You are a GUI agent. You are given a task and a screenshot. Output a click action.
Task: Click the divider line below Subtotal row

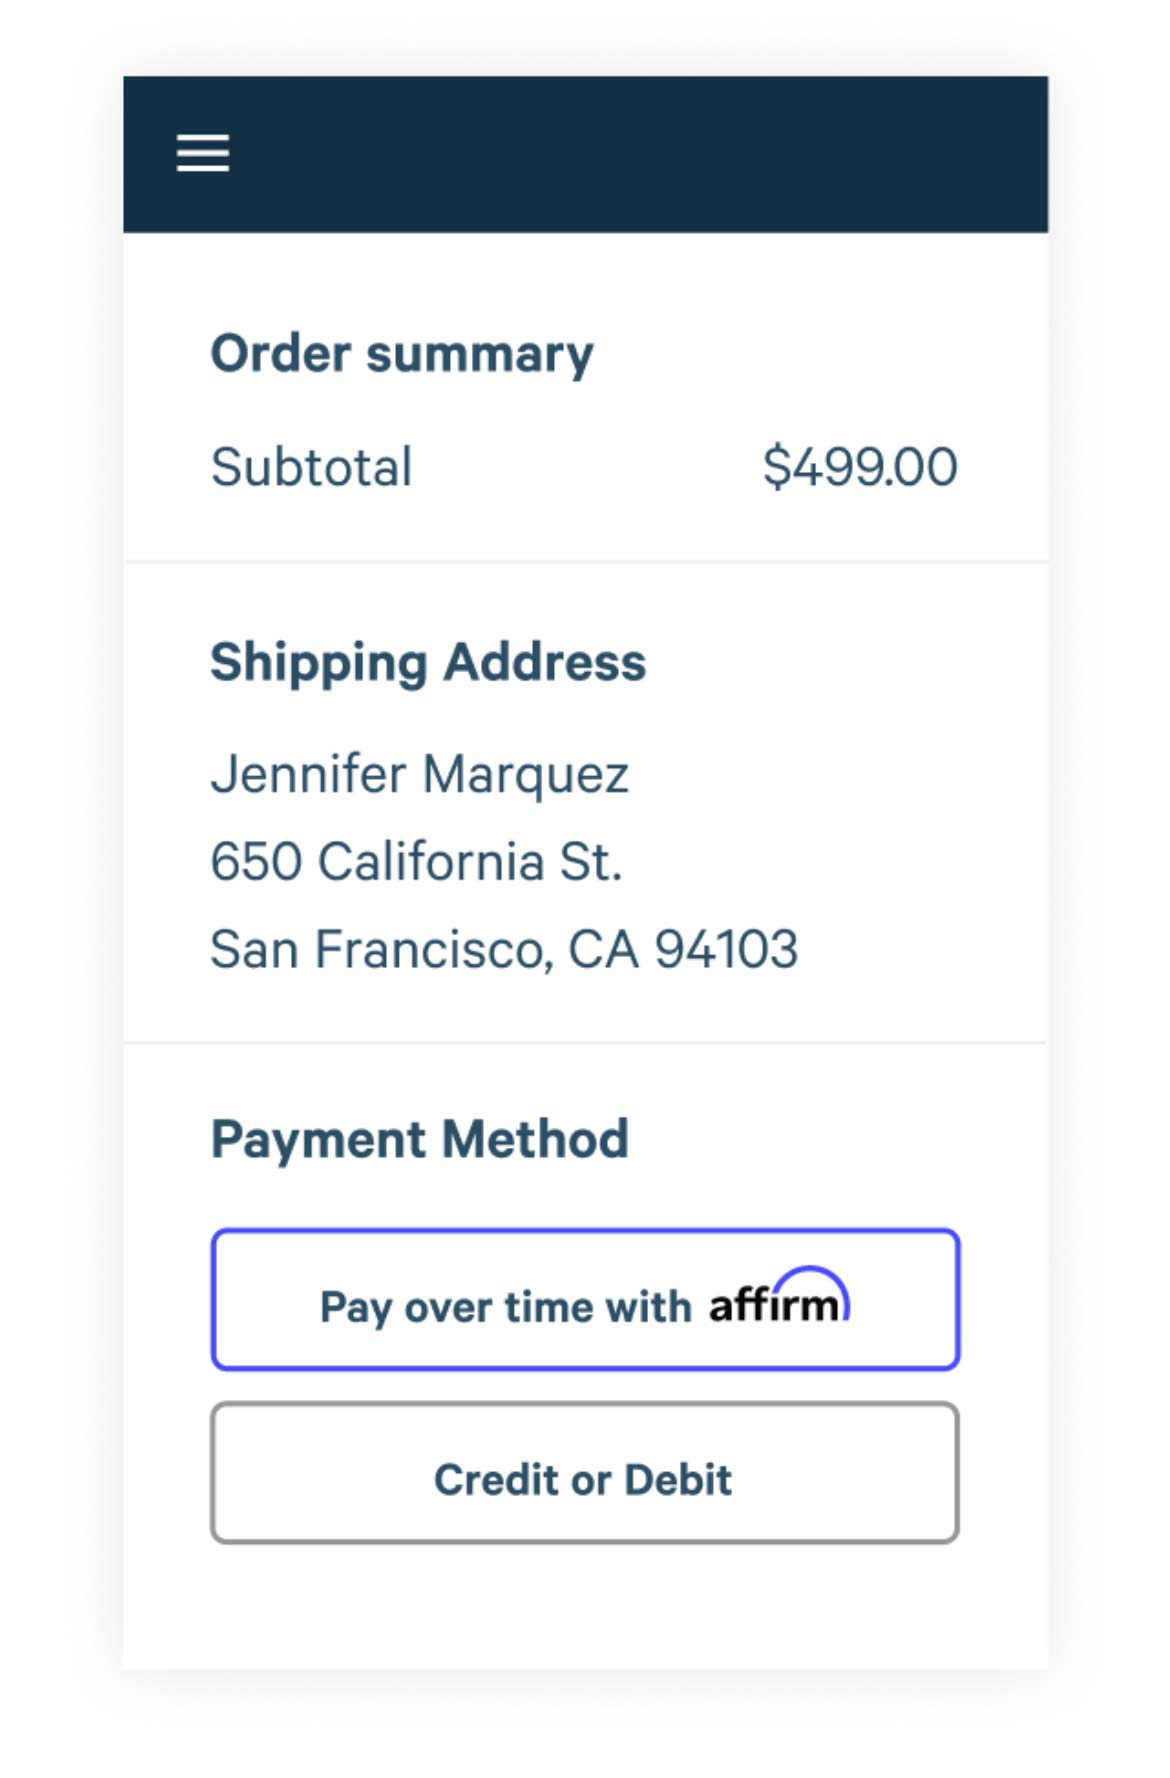585,562
